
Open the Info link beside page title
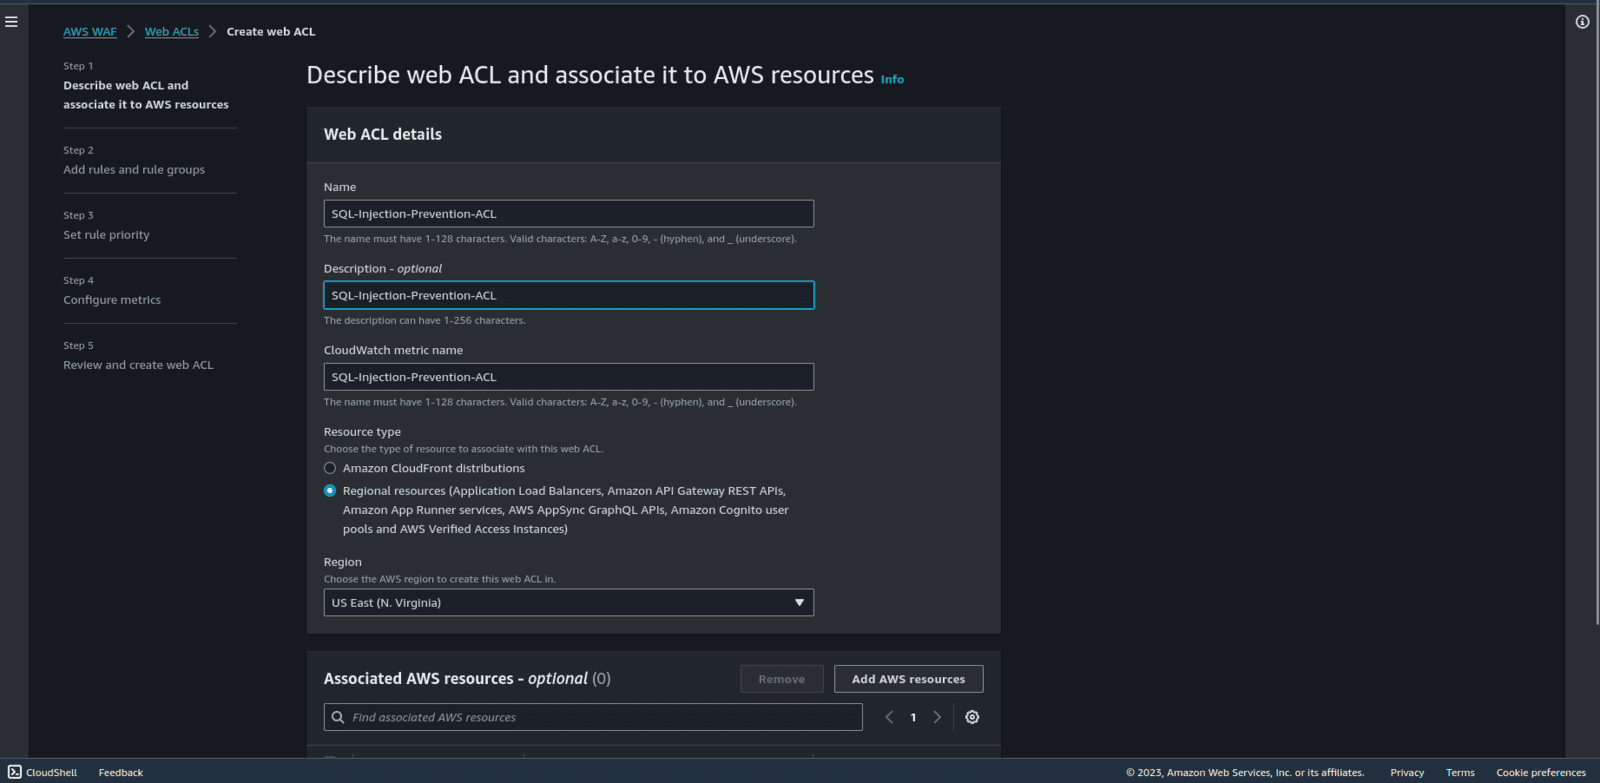coord(892,80)
